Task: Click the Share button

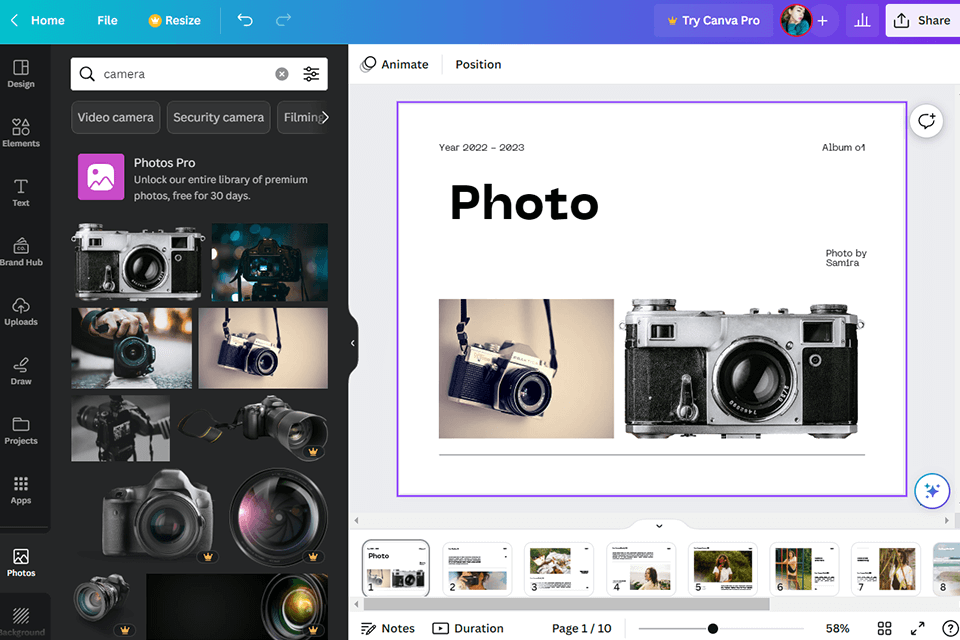Action: point(922,20)
